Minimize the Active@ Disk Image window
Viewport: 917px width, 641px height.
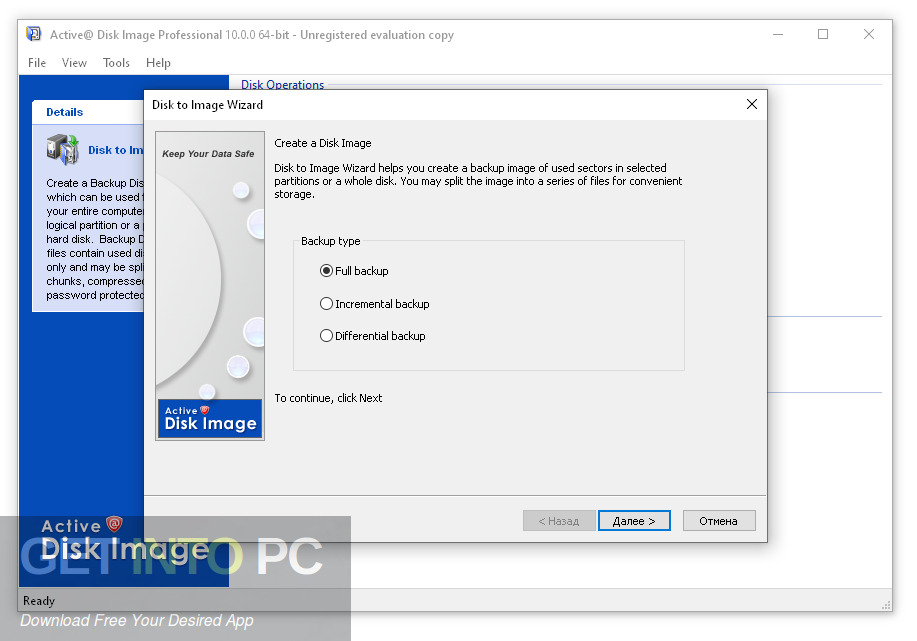778,35
